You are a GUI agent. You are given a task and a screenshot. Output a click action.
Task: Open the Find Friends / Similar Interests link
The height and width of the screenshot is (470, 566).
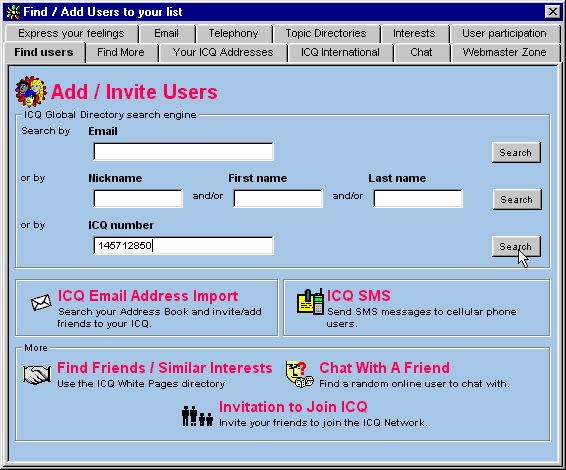(x=165, y=368)
